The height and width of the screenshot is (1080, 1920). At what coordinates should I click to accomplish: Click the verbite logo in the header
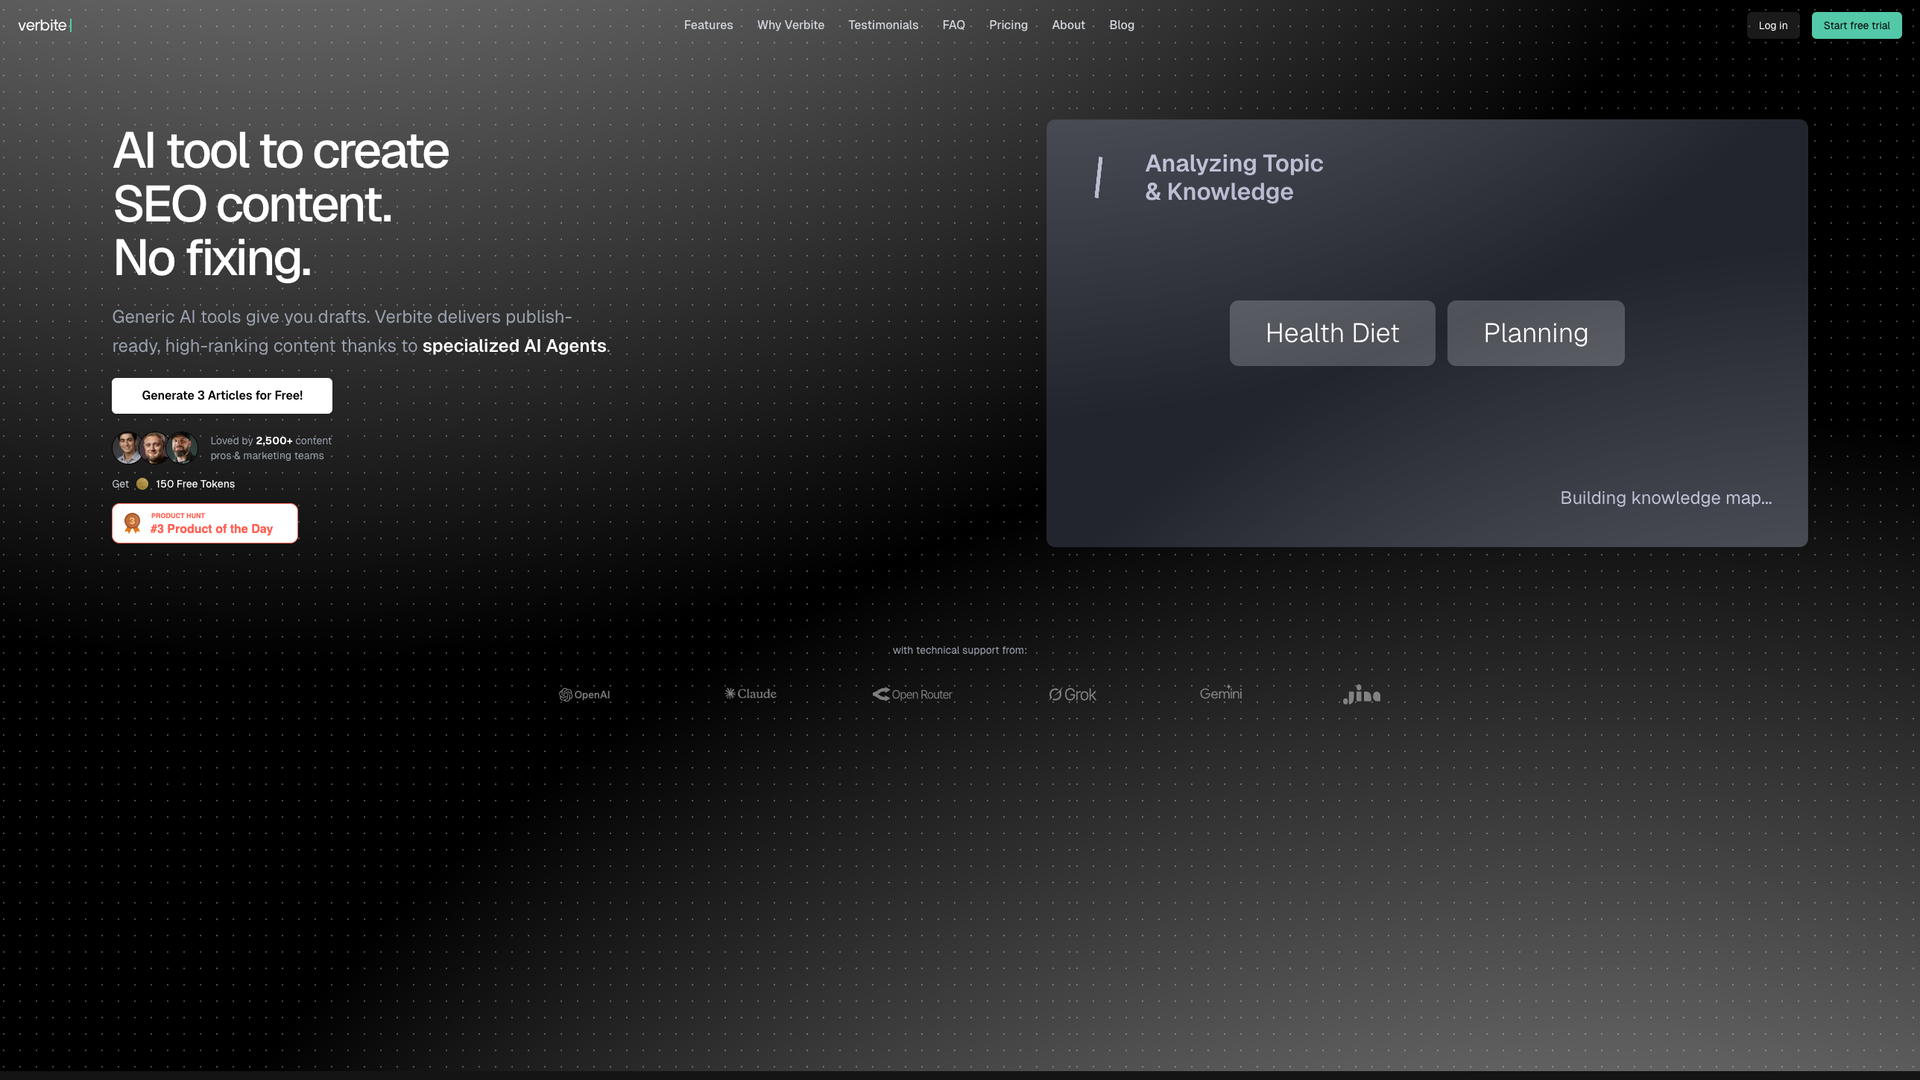click(x=43, y=25)
